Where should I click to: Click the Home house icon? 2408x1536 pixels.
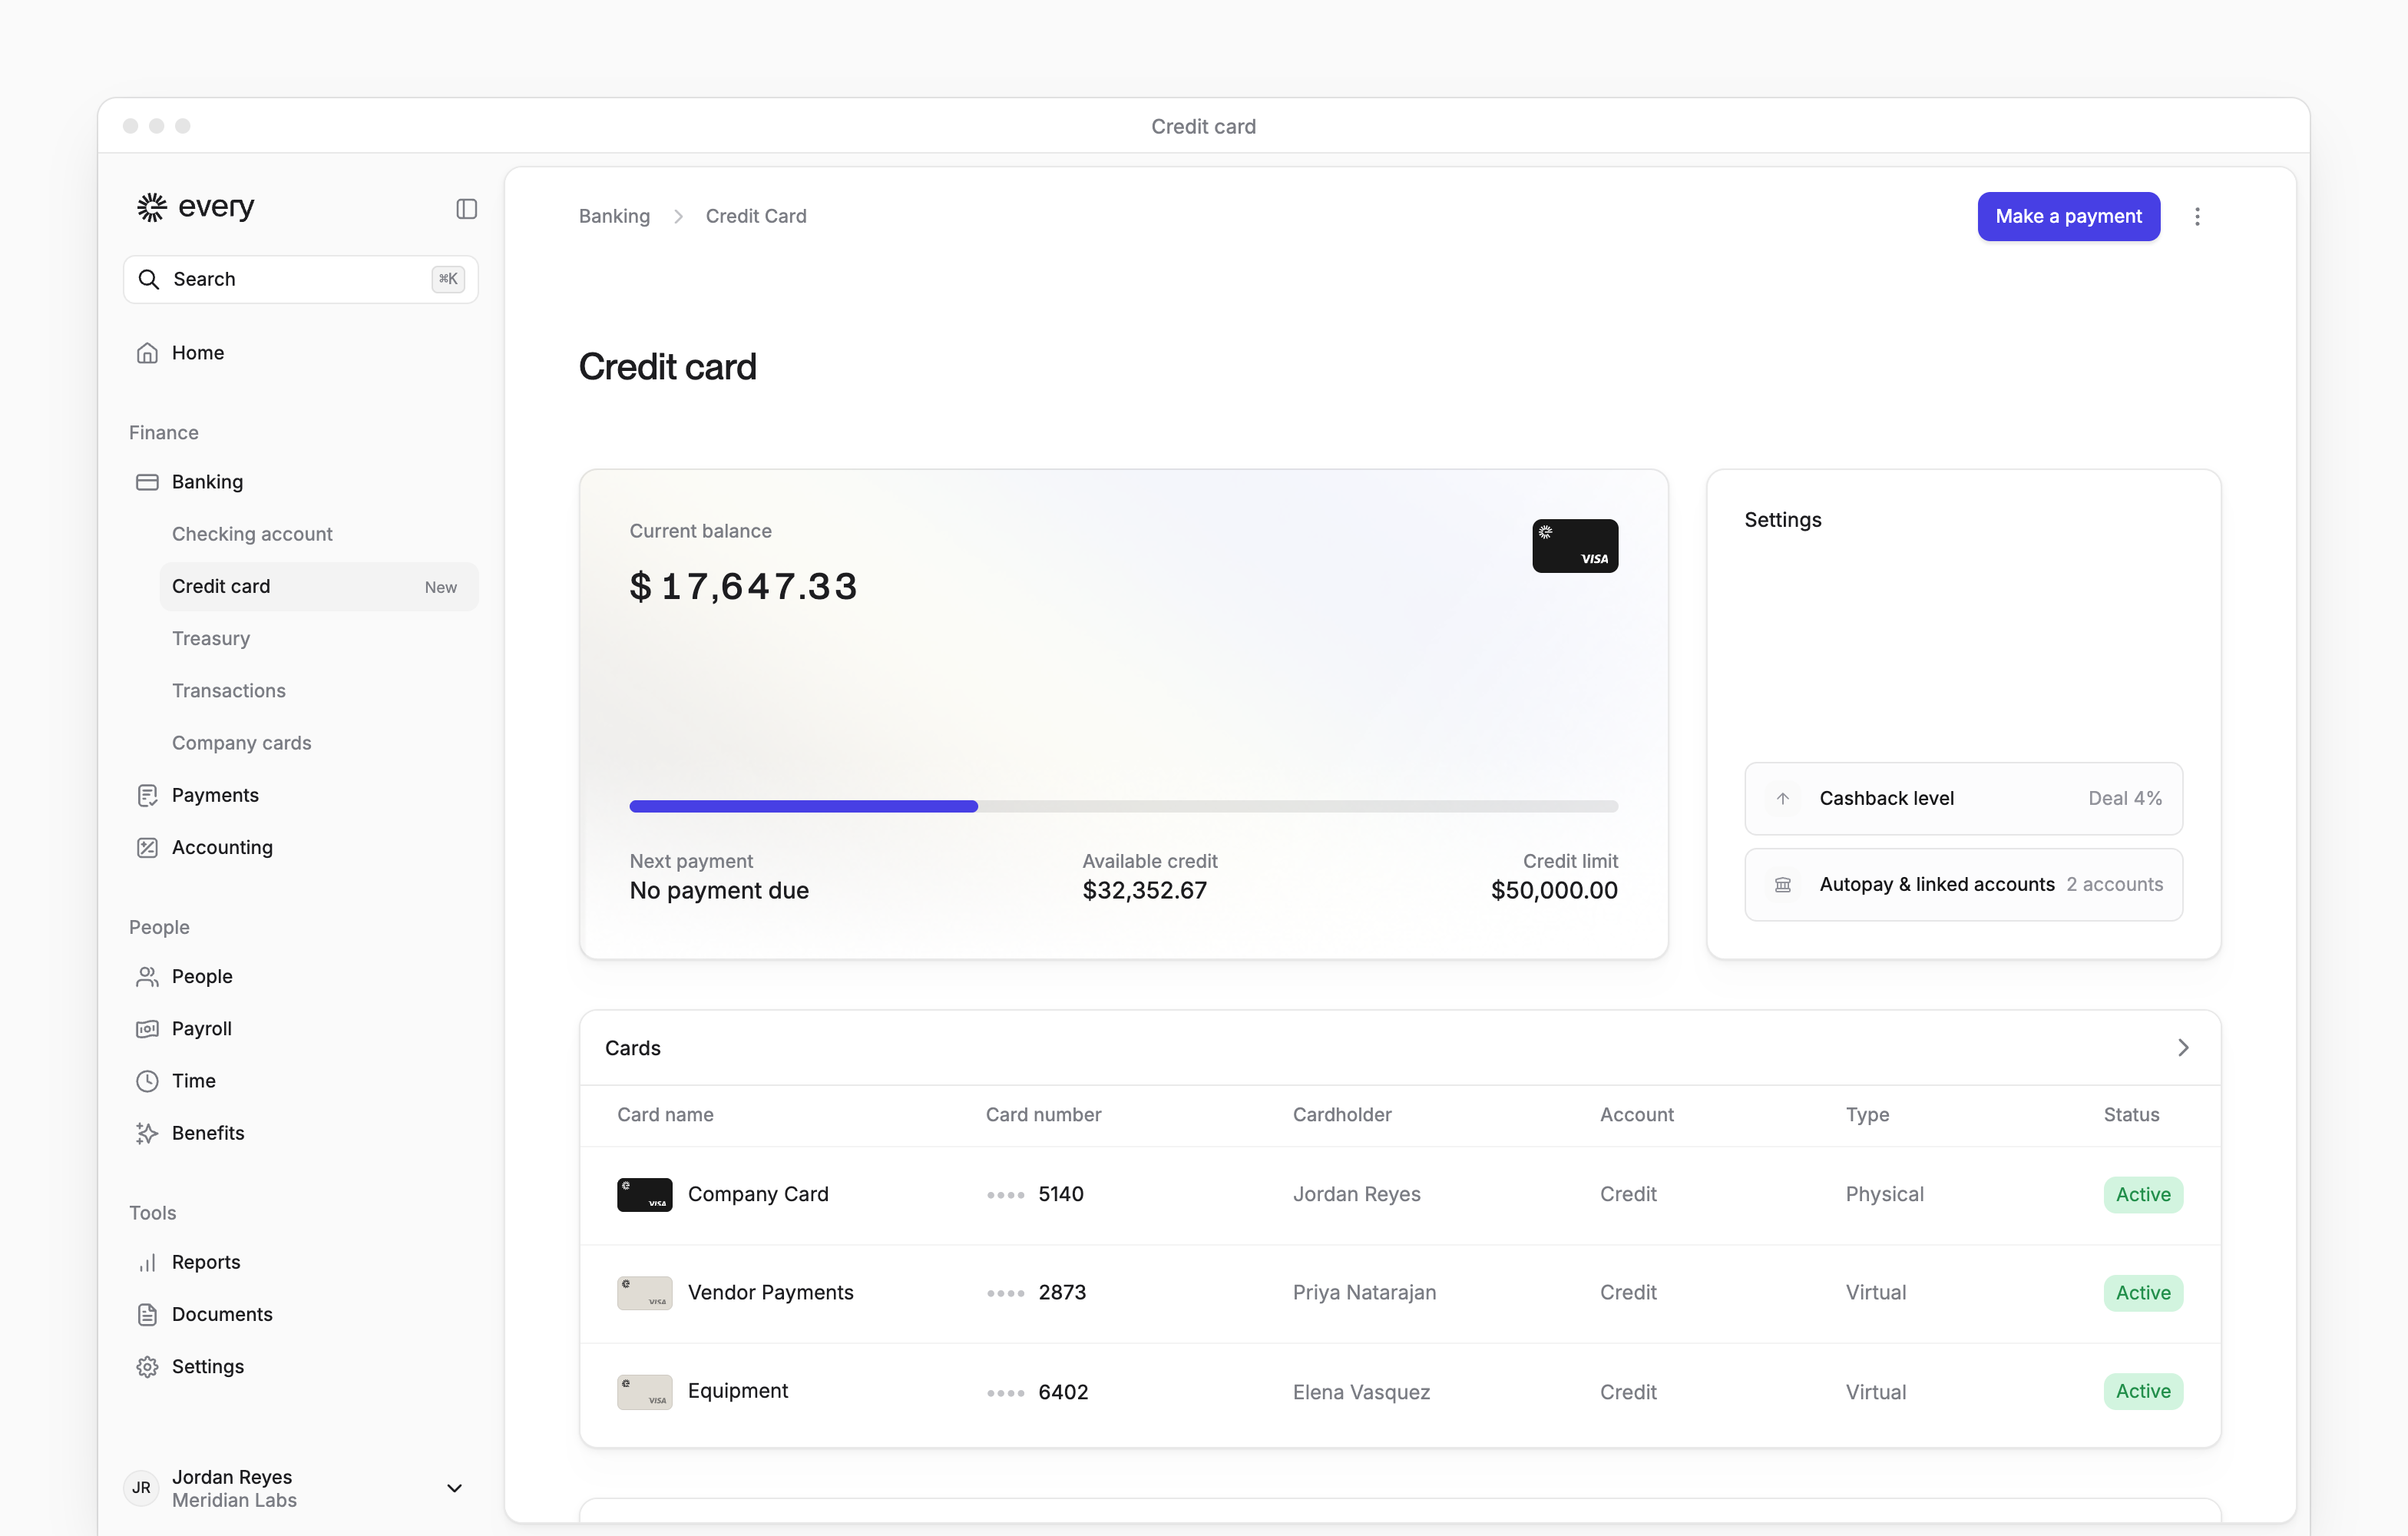(x=147, y=353)
